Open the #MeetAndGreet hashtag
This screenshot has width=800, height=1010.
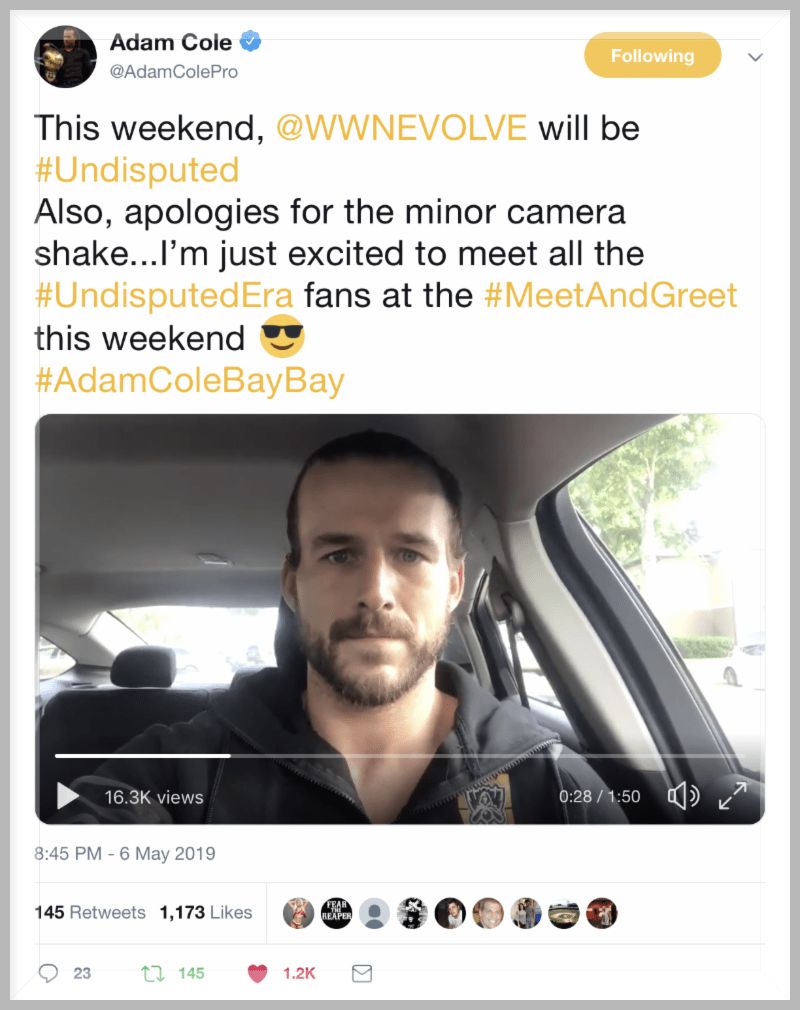click(x=610, y=296)
